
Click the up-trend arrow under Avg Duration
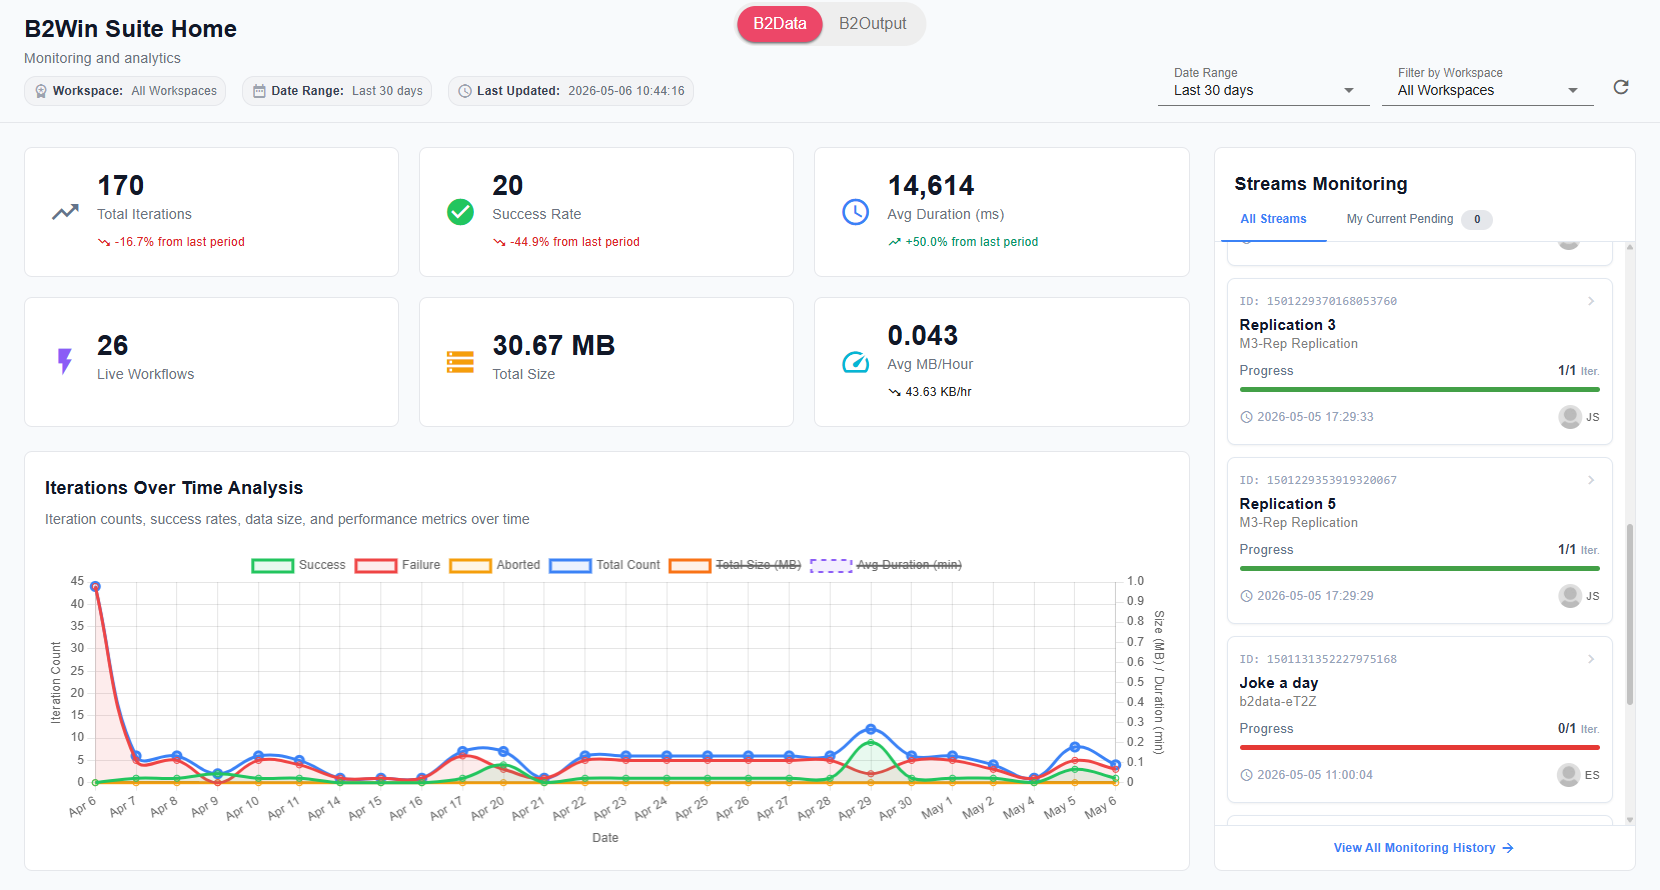894,242
